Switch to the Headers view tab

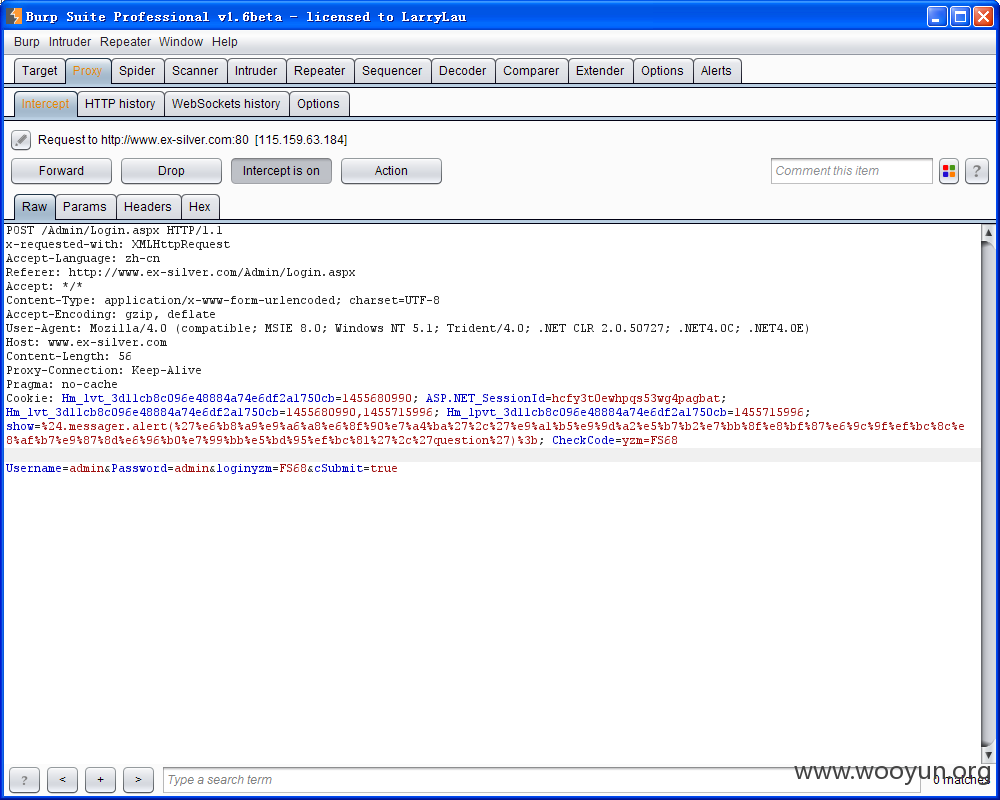(x=147, y=207)
